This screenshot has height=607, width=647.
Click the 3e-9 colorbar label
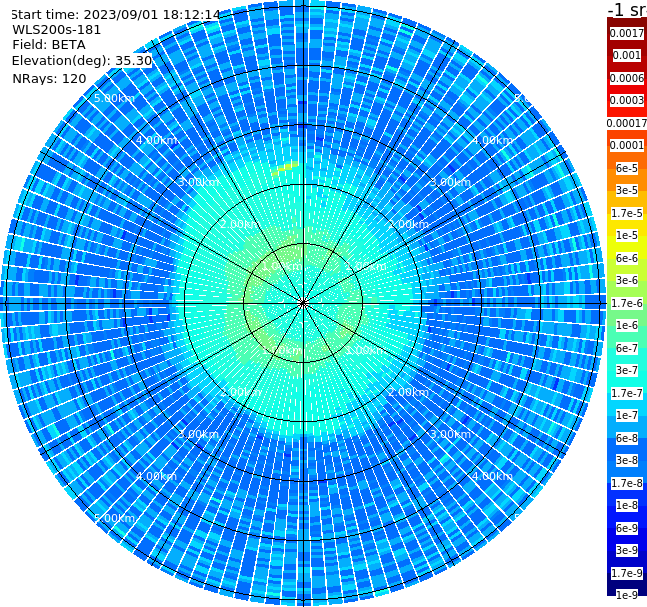tap(627, 550)
